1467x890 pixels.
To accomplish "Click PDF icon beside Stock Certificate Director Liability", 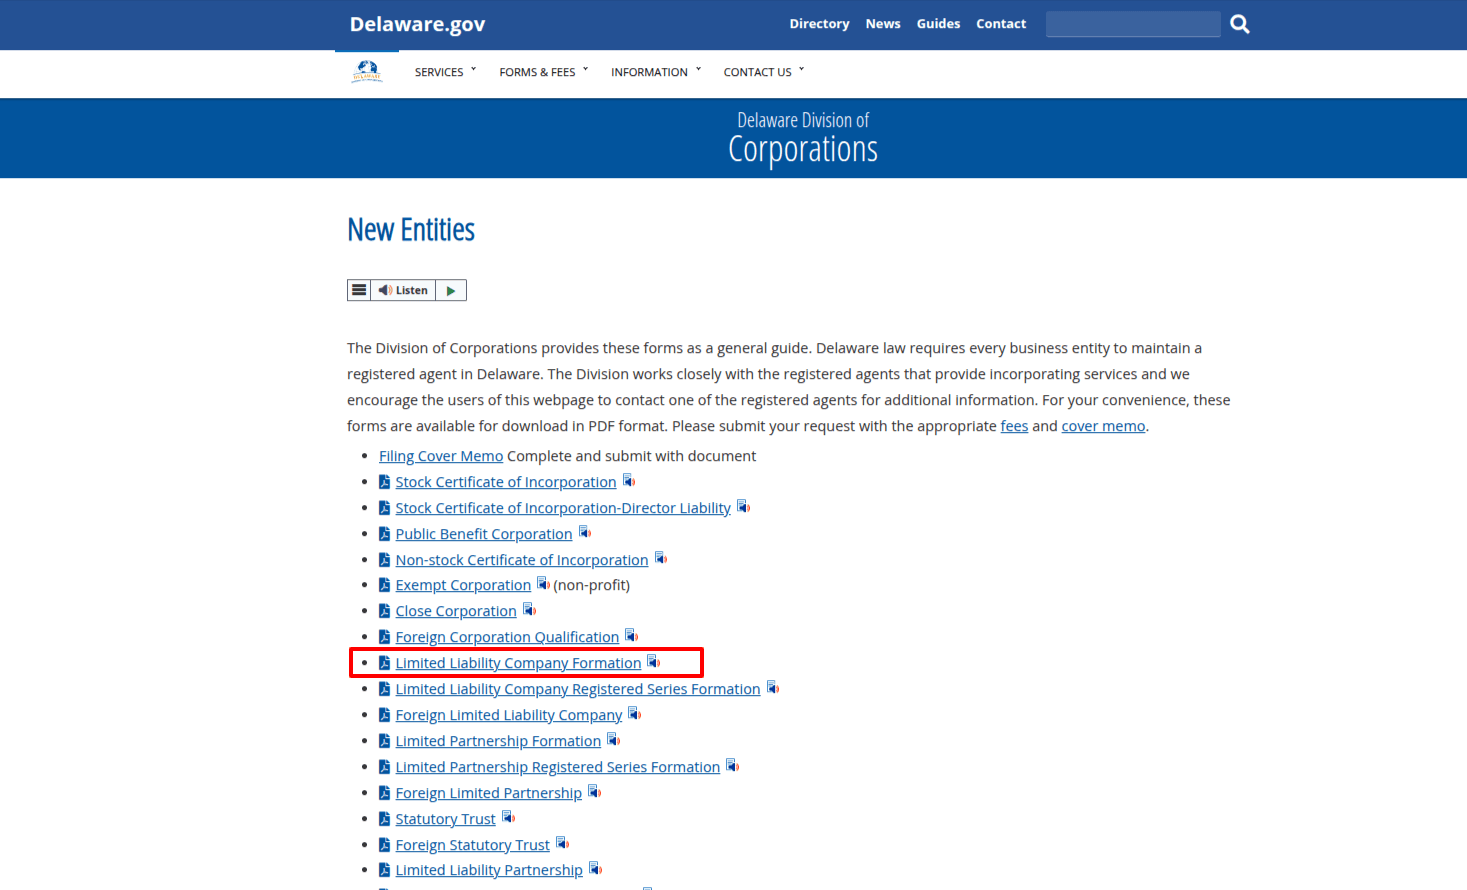I will pyautogui.click(x=385, y=508).
